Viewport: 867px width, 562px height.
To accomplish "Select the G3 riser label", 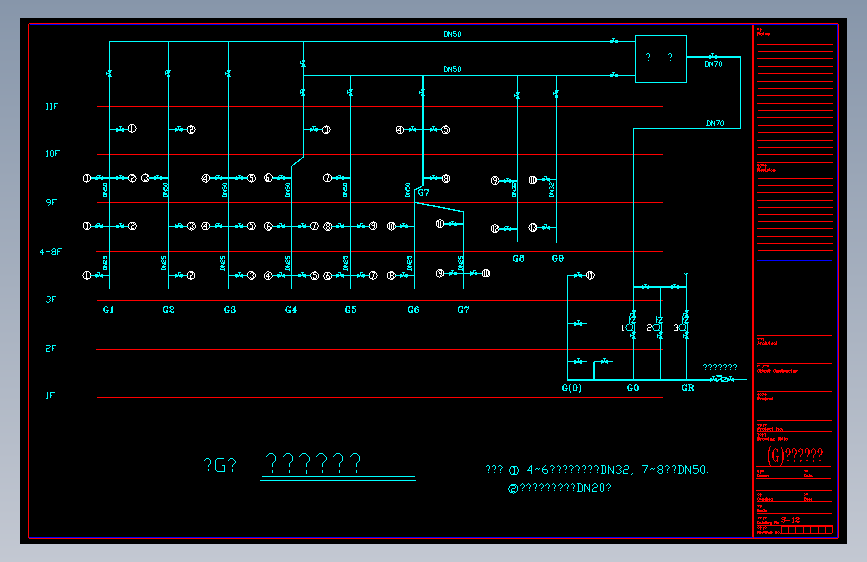I will pos(230,310).
